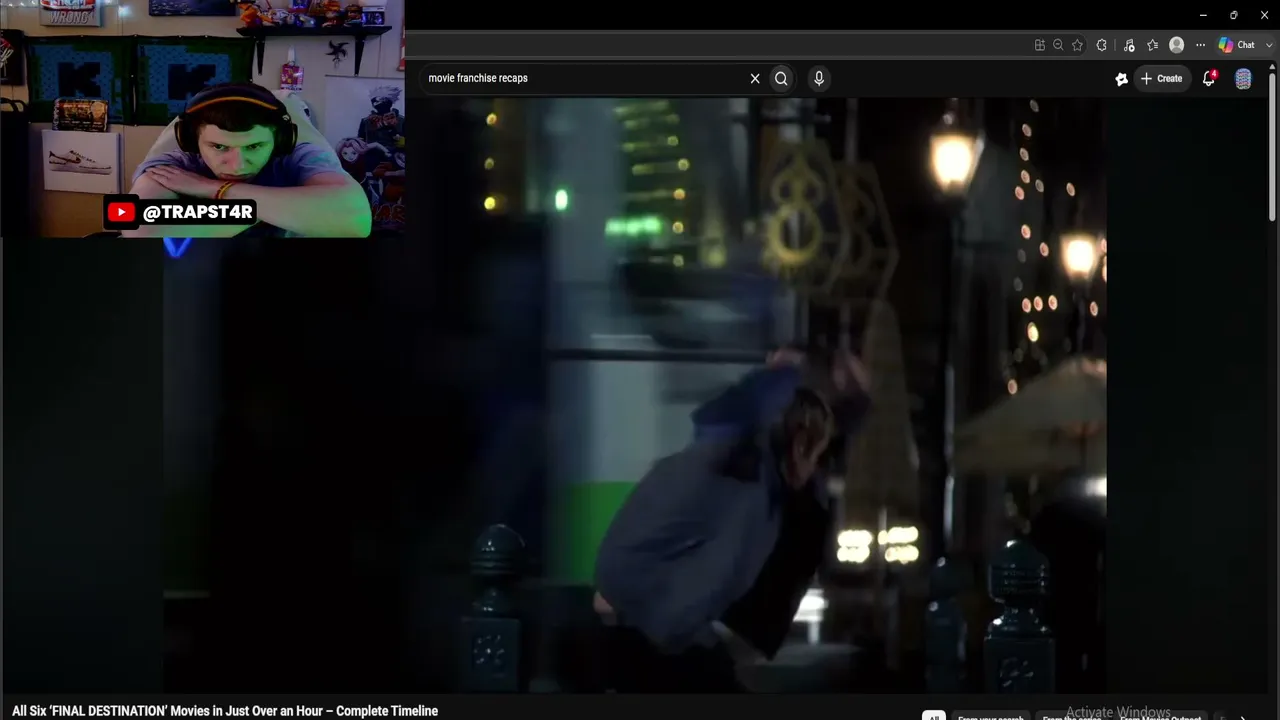Open the browser extensions puzzle icon
This screenshot has width=1280, height=720.
1102,45
